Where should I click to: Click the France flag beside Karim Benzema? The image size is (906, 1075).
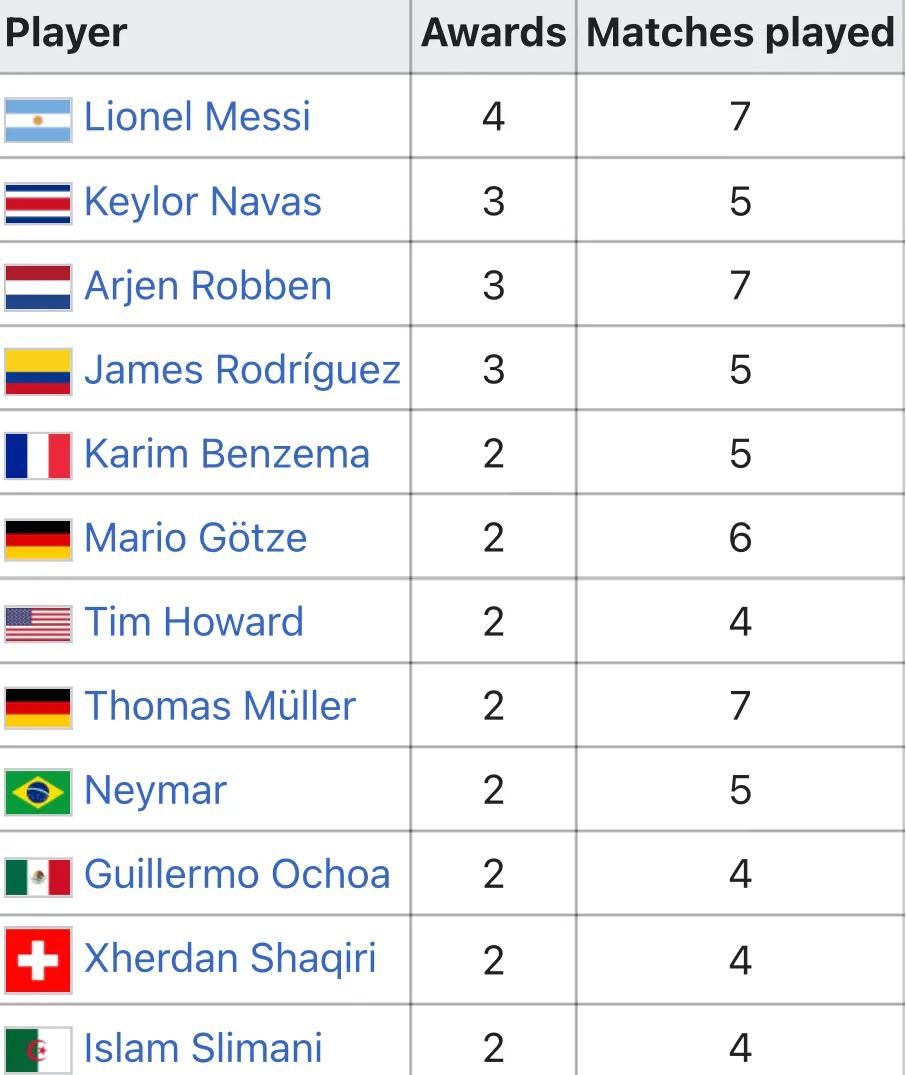38,455
